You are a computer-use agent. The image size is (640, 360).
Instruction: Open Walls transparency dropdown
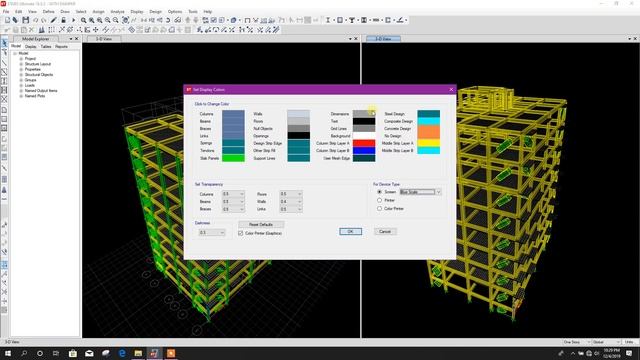click(x=291, y=202)
